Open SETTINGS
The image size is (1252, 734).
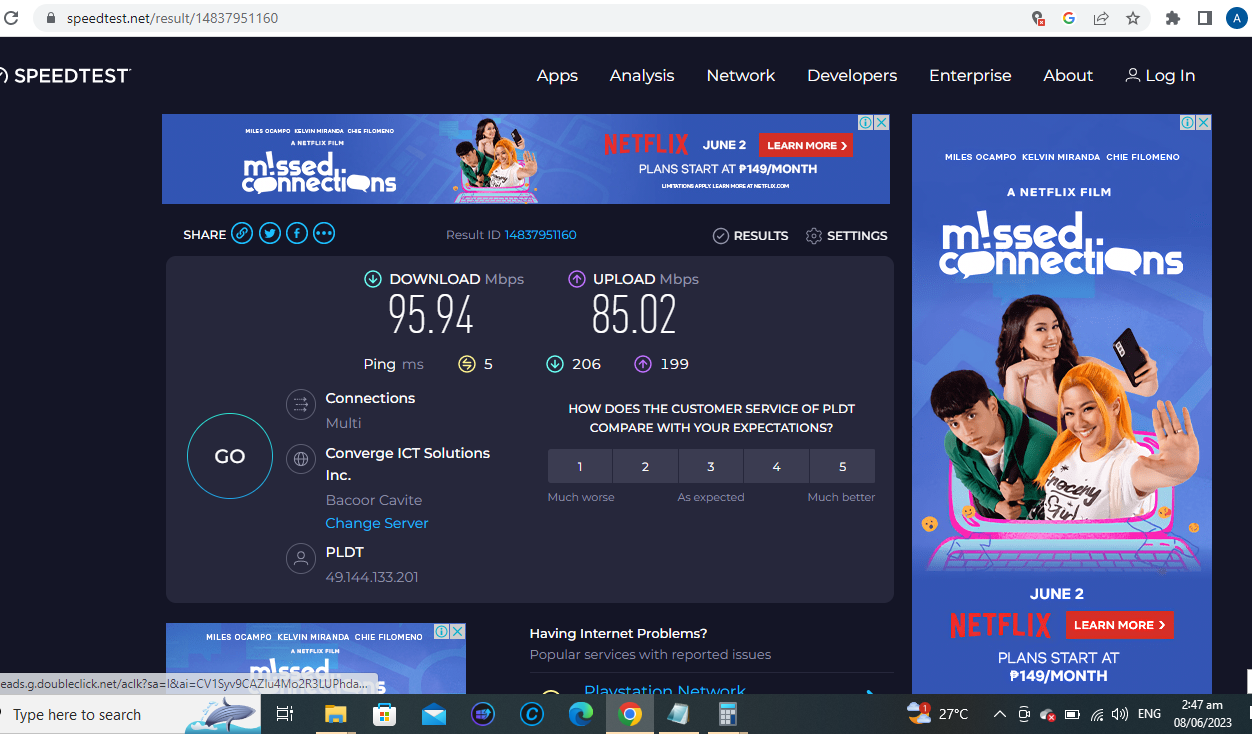846,236
